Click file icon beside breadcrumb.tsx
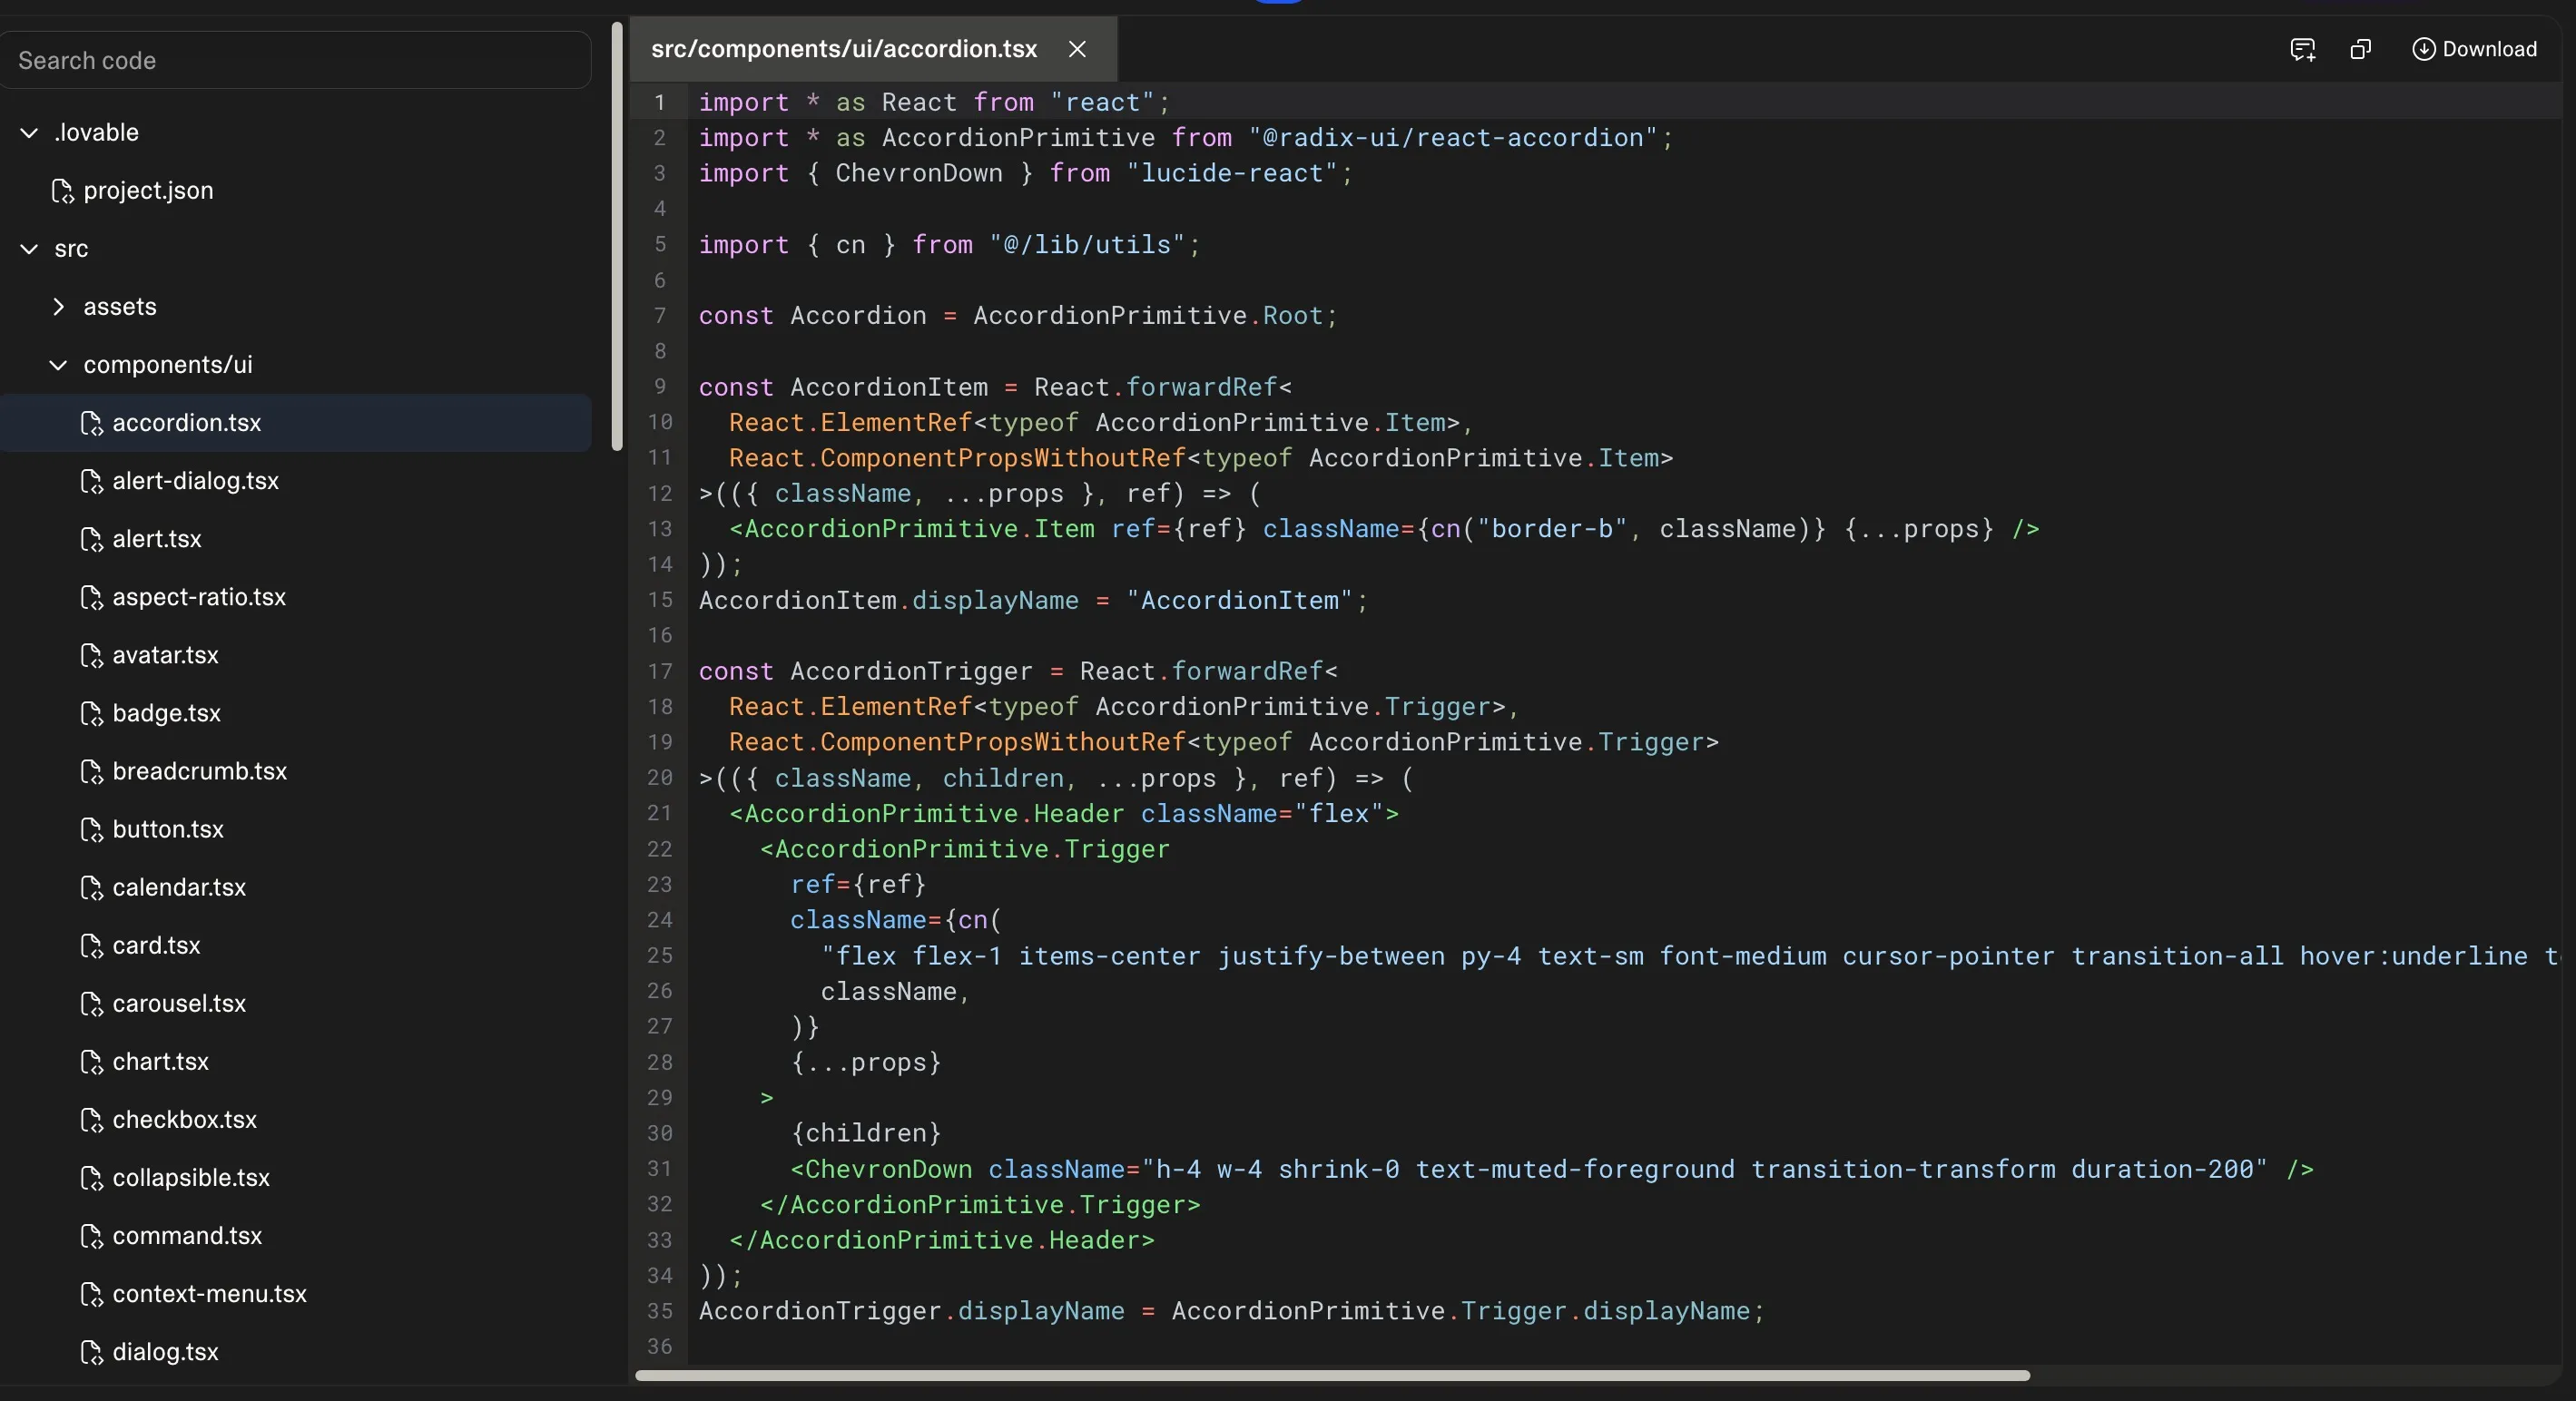Screen dimensions: 2576x1401 pyautogui.click(x=91, y=771)
